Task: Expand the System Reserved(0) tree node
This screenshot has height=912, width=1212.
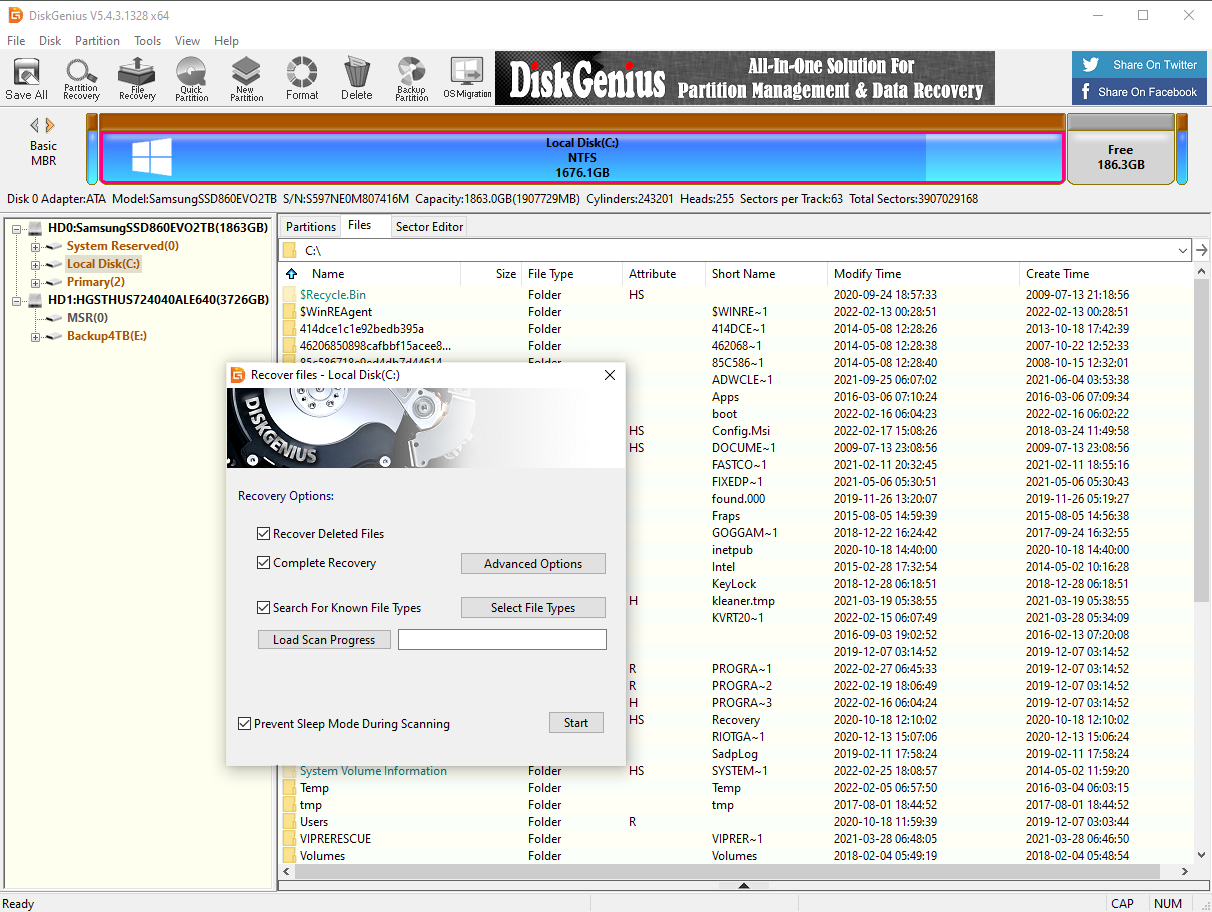Action: tap(36, 246)
